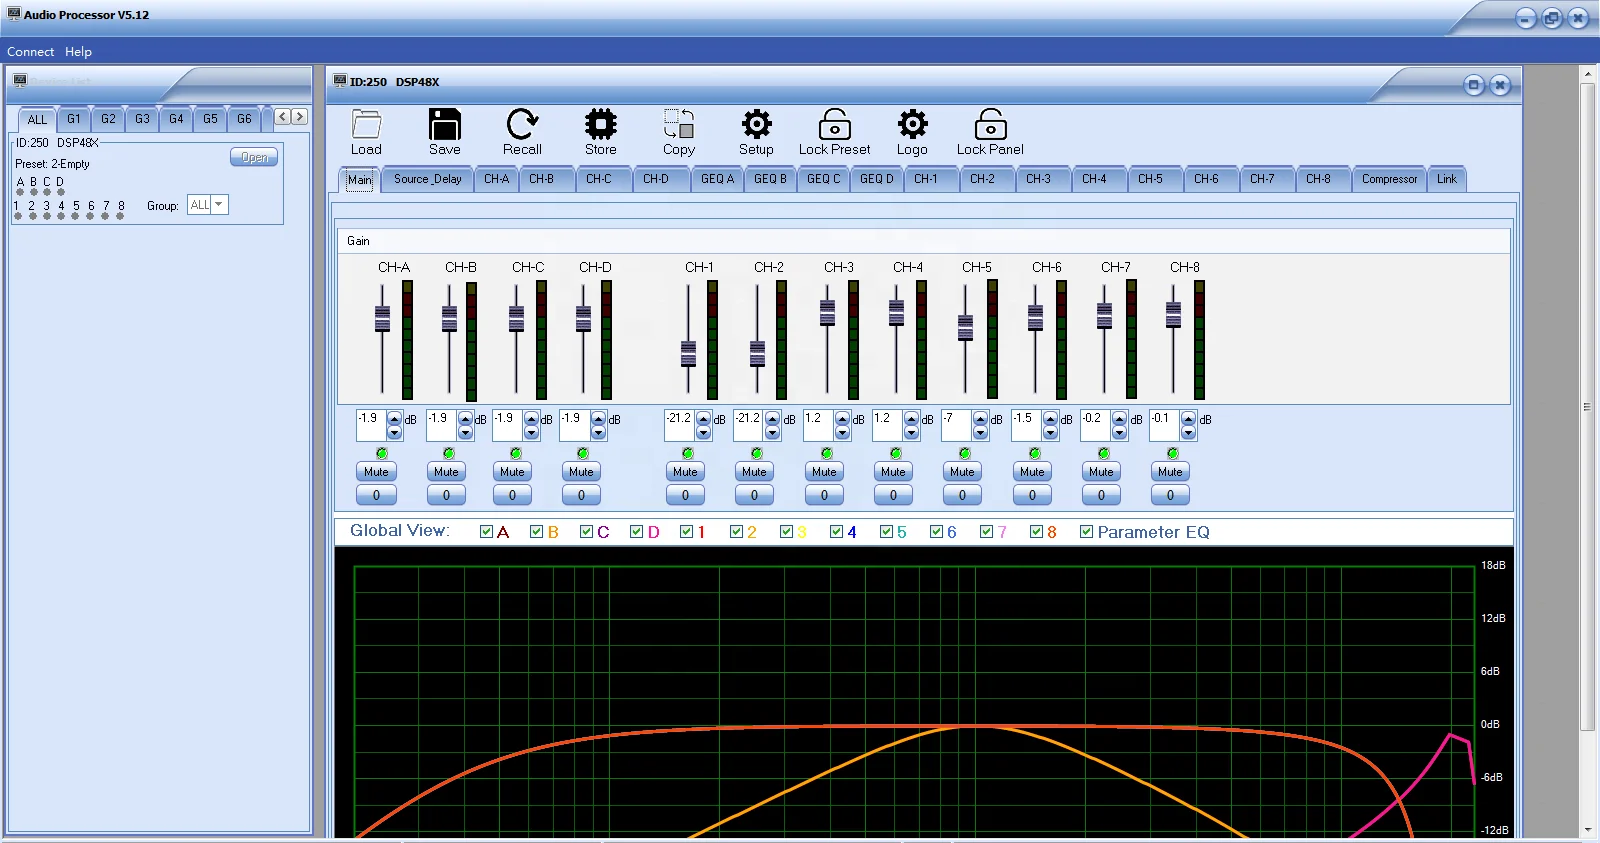
Task: Click the Lock Panel padlock icon
Action: pyautogui.click(x=990, y=125)
